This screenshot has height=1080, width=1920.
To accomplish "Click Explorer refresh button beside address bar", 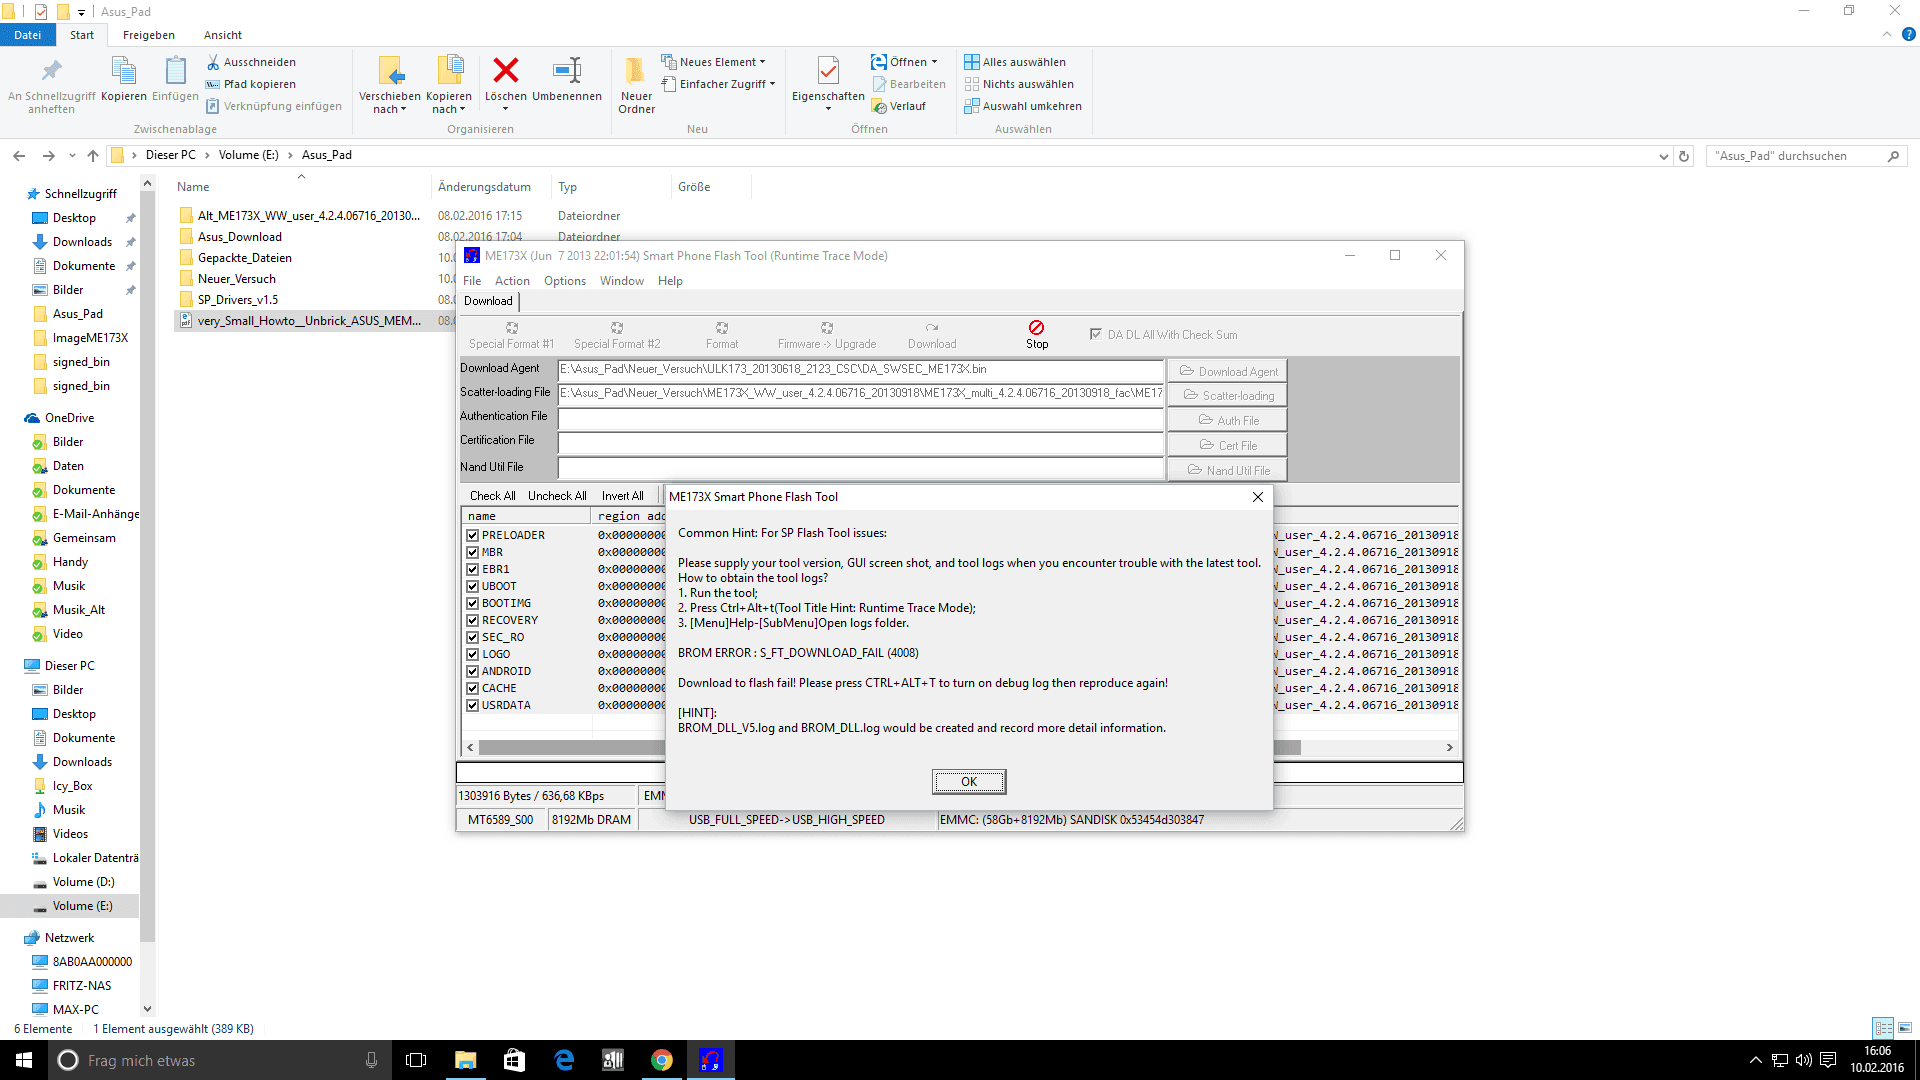I will point(1684,156).
